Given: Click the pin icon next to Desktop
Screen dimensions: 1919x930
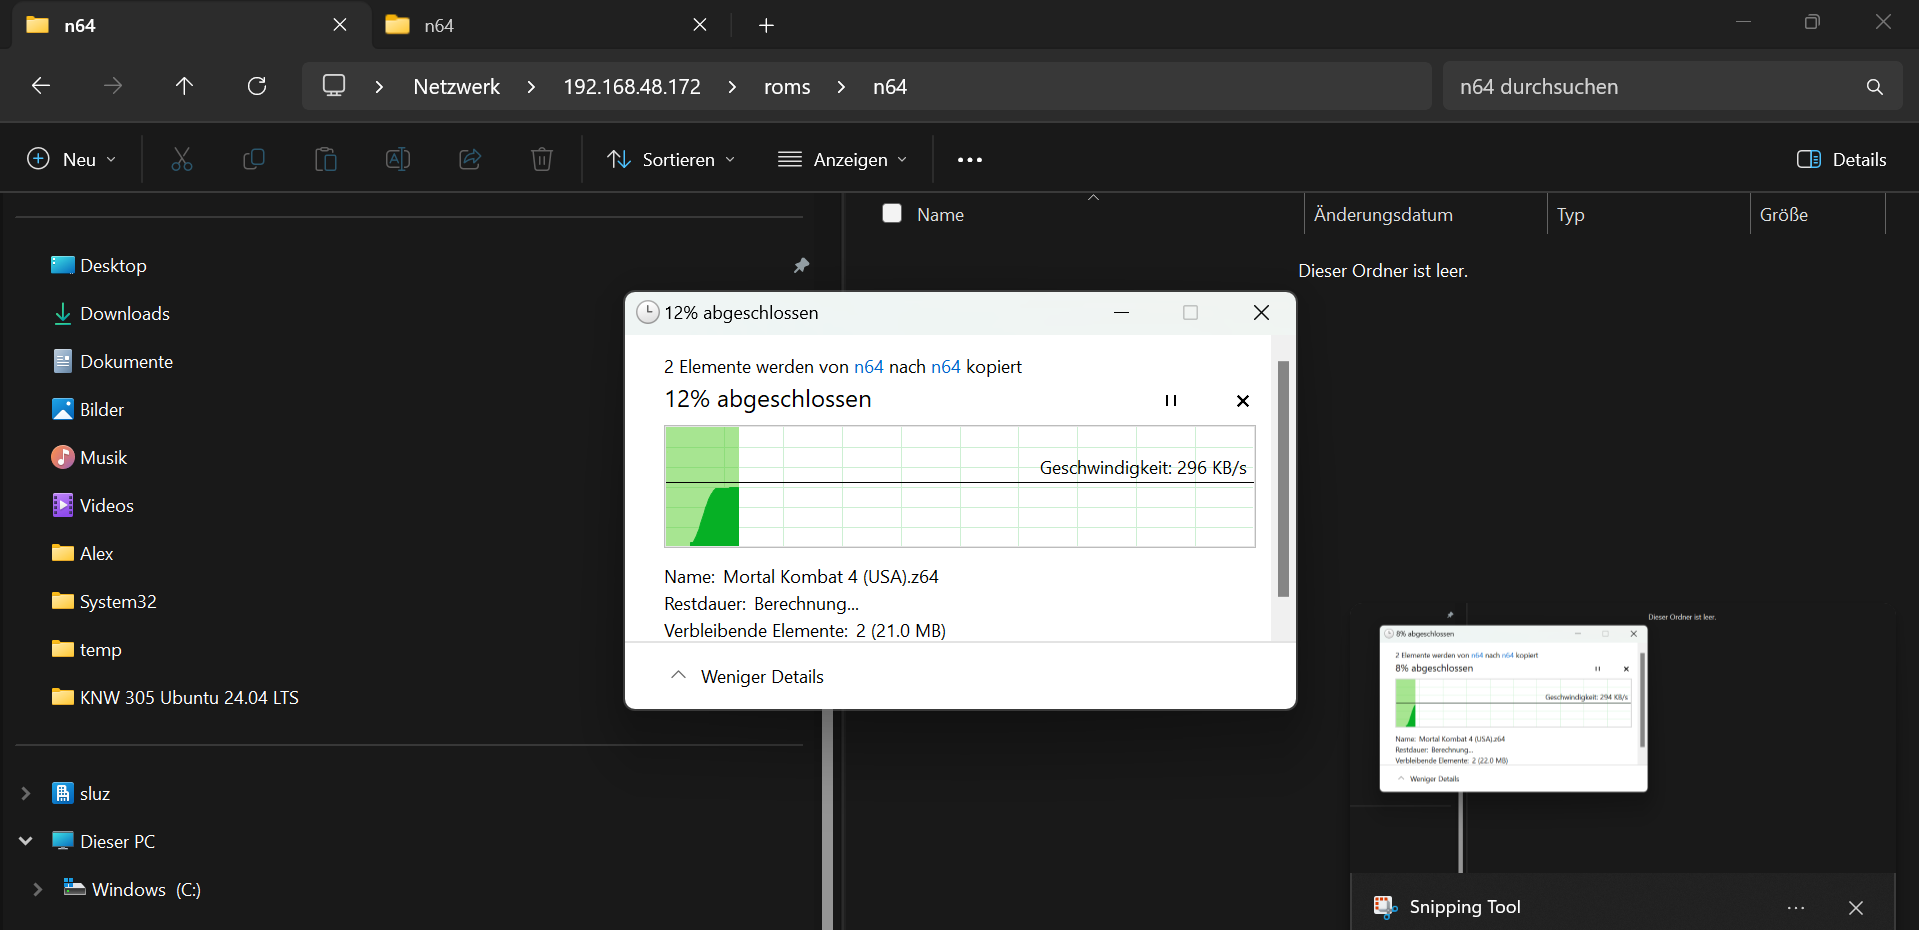Looking at the screenshot, I should tap(801, 266).
